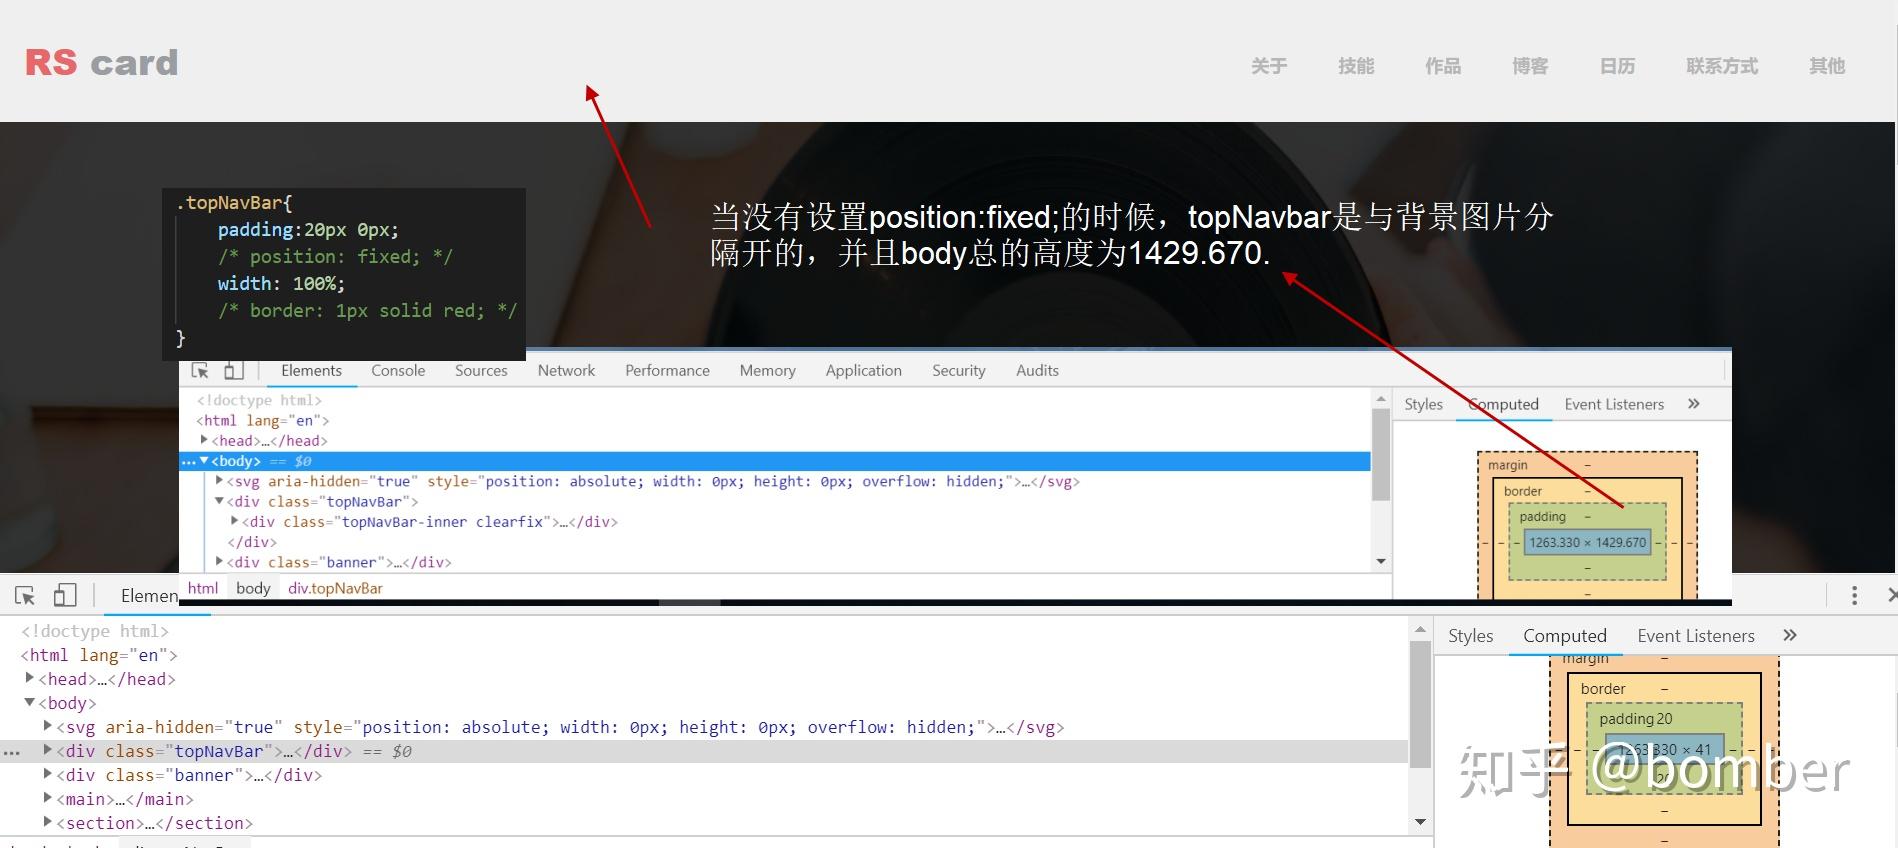
Task: Click the 其他 navigation link
Action: [1827, 66]
